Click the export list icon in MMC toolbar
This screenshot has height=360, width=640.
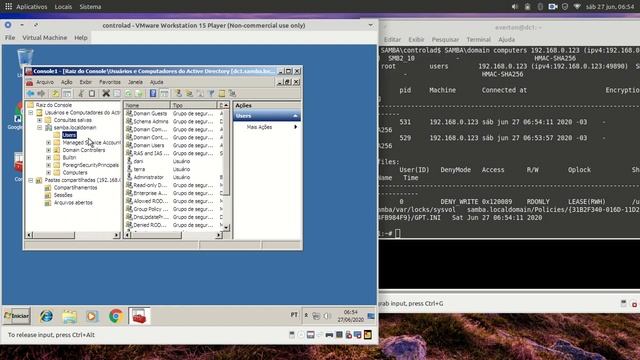coord(139,93)
